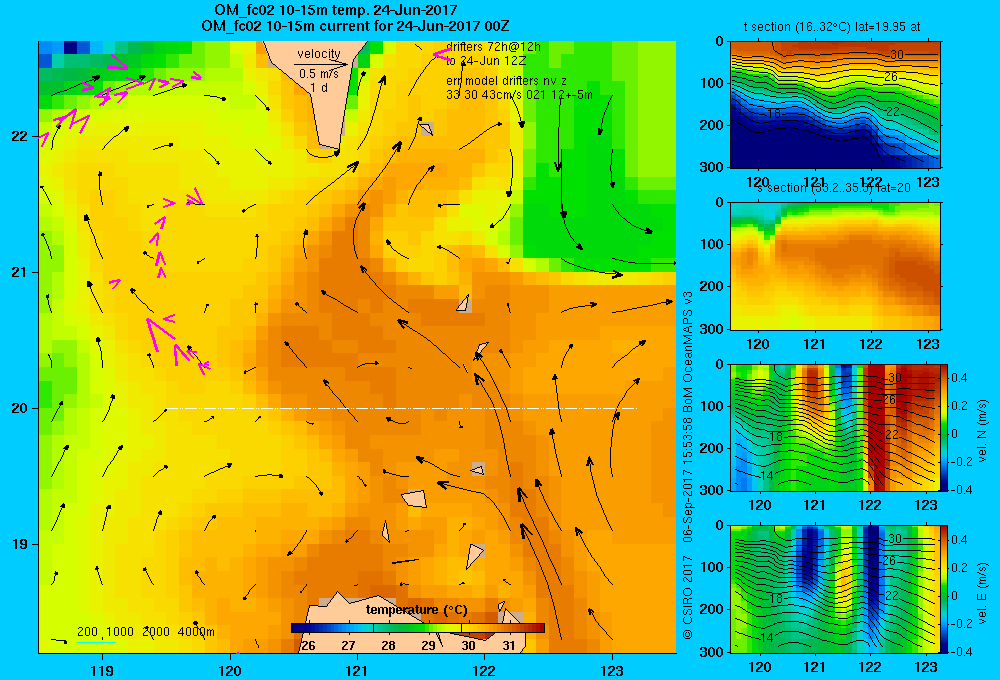The image size is (1000, 680).
Task: Open the salinity section plot panel
Action: tap(835, 266)
